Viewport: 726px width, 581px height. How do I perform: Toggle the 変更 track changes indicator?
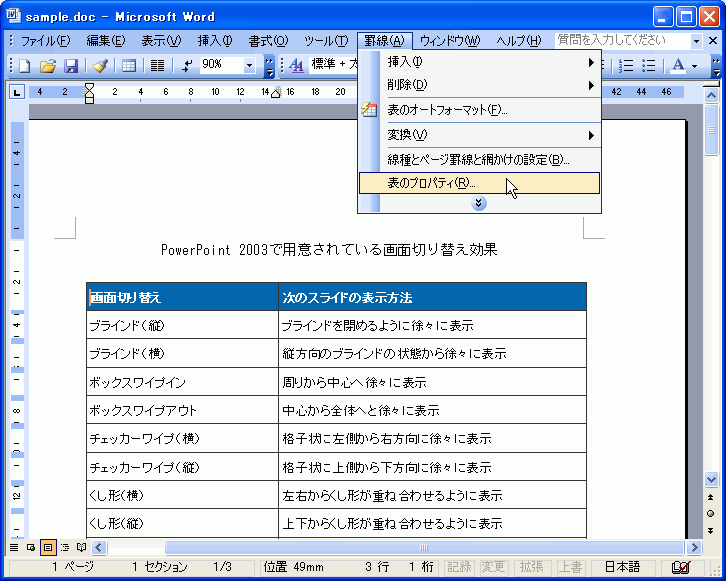click(x=493, y=567)
